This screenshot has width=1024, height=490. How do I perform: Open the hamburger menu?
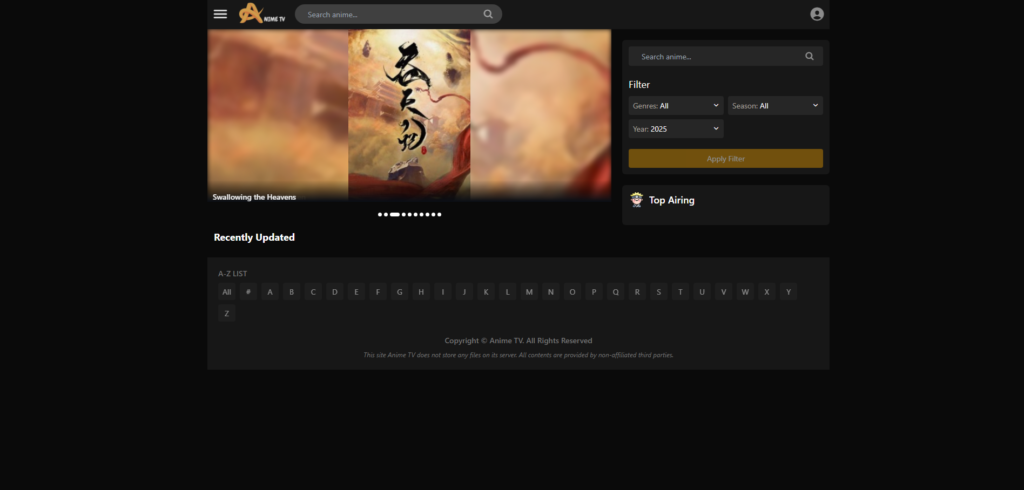220,14
